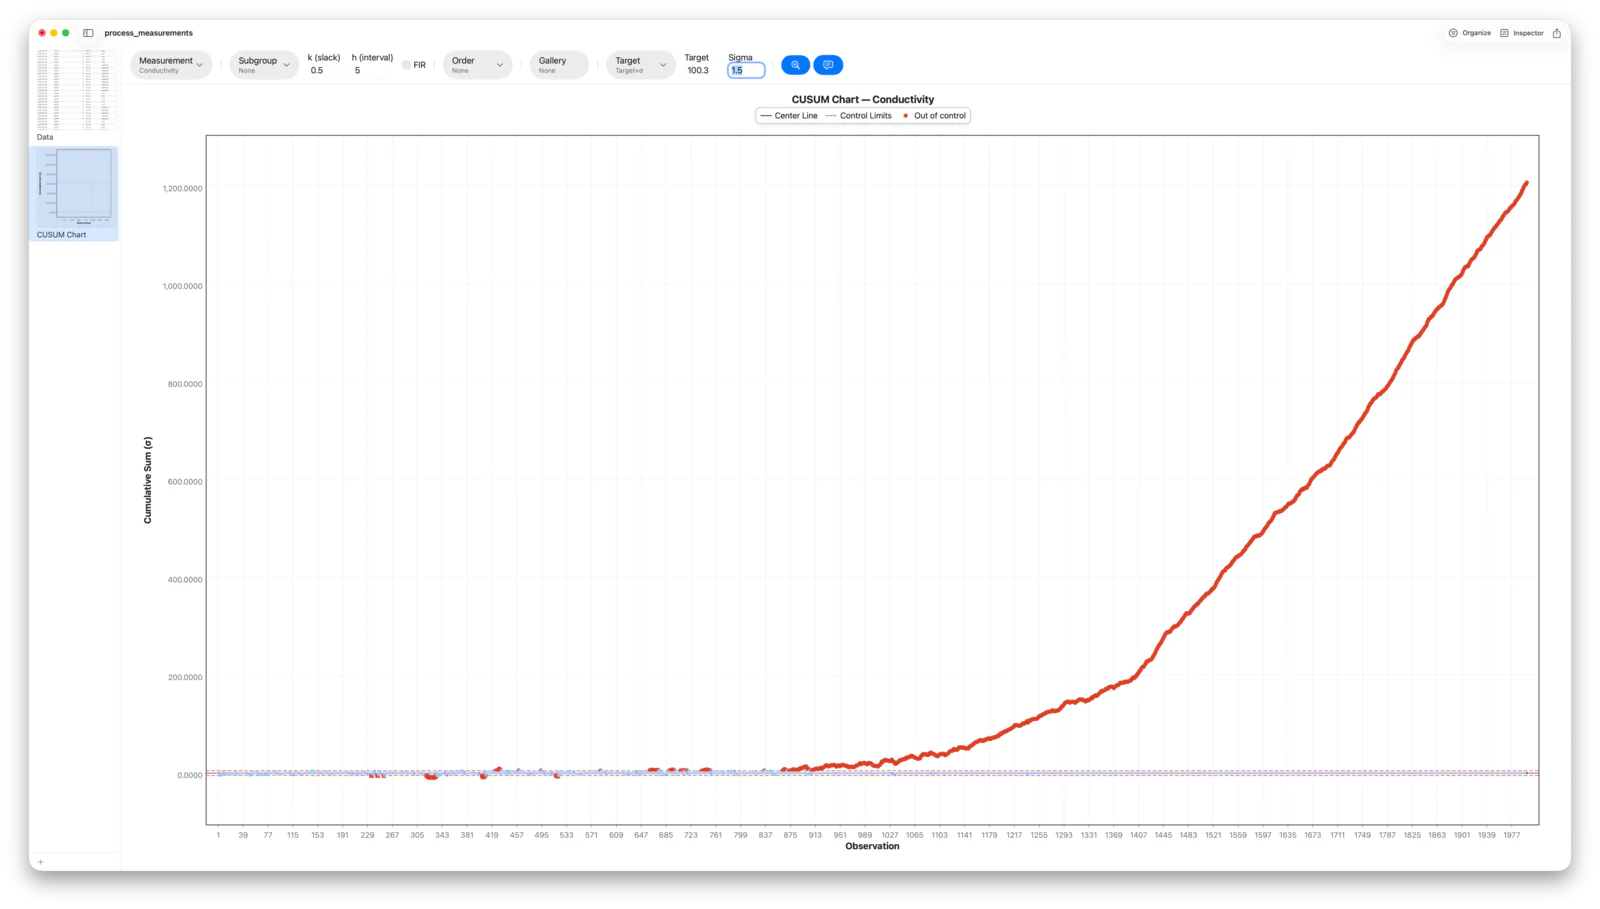Screen dimensions: 1600x909
Task: Click the blue comment annotation button
Action: coord(828,65)
